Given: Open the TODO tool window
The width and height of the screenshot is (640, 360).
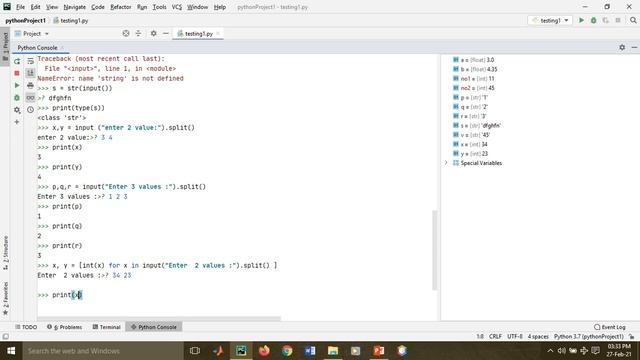Looking at the screenshot, I should point(26,327).
